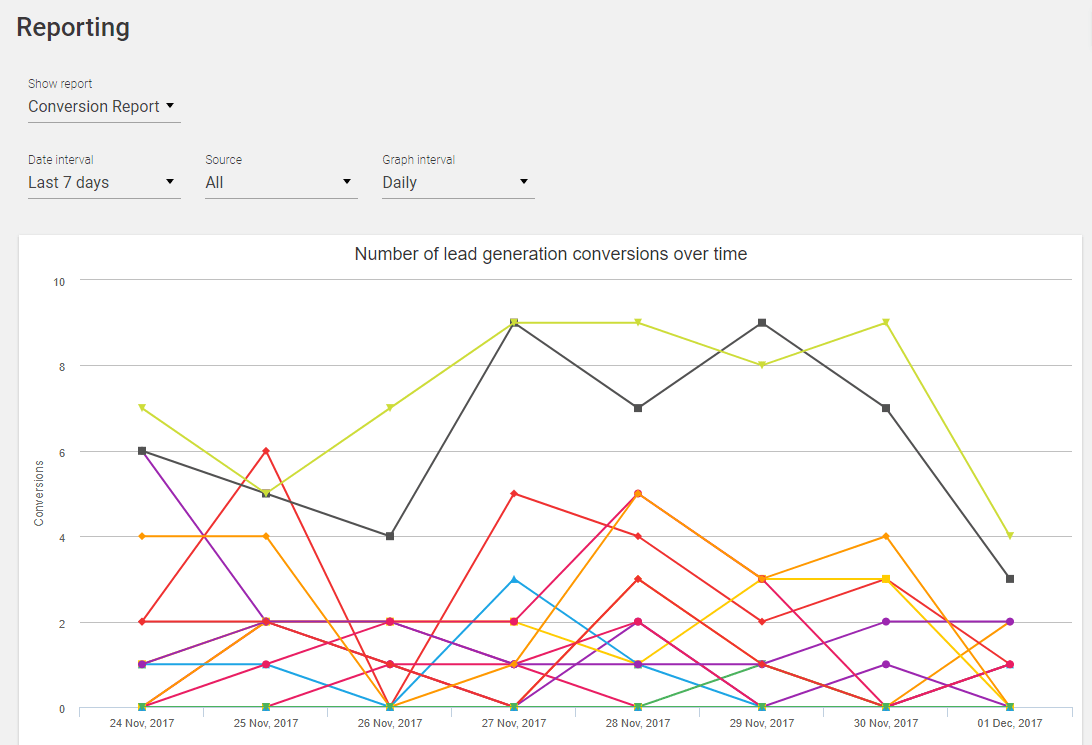1092x745 pixels.
Task: Open the Graph interval Daily dropdown
Action: pos(458,182)
